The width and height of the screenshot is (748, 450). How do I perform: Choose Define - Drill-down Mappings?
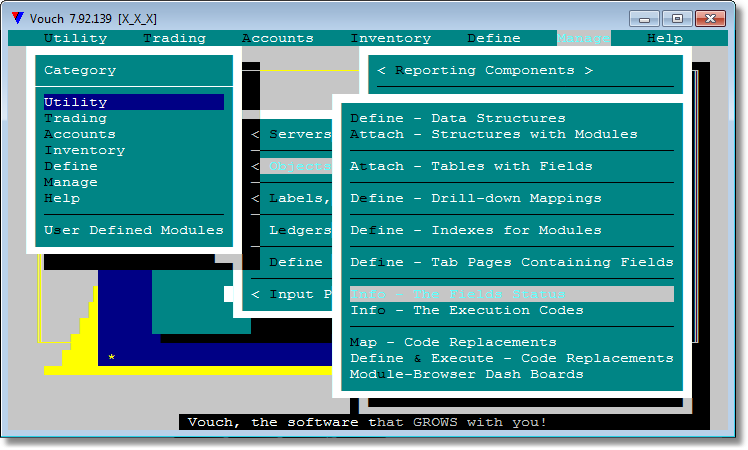point(476,198)
